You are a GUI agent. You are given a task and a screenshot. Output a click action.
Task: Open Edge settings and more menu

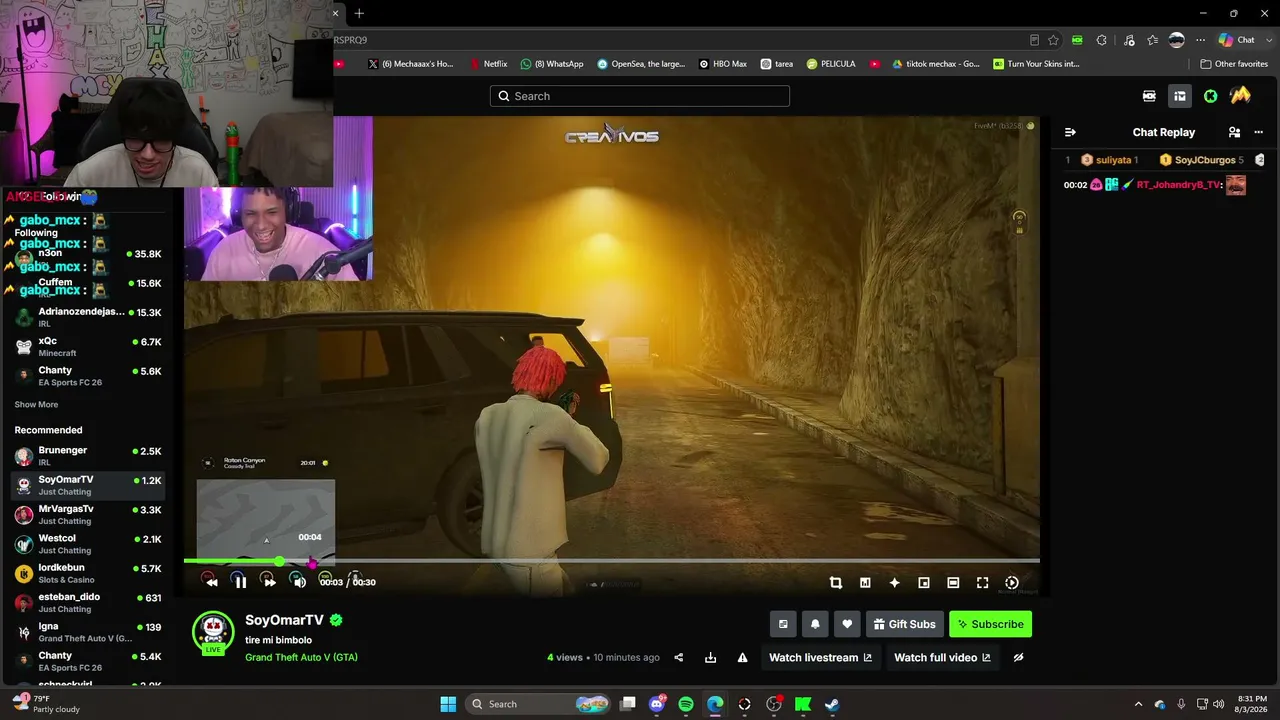[x=1202, y=40]
